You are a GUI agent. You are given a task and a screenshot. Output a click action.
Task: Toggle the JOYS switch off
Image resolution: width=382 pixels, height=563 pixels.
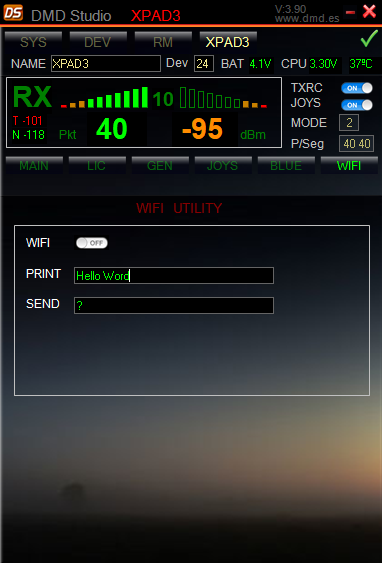[x=357, y=105]
